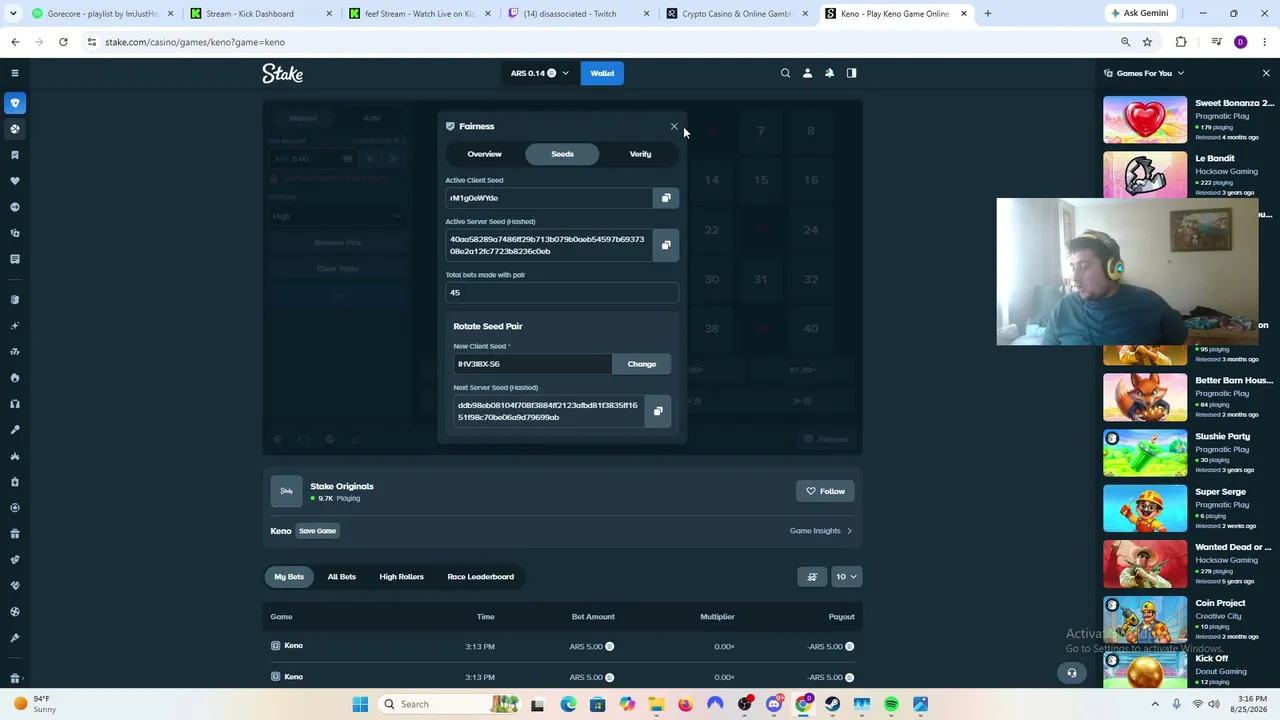Screen dimensions: 1280x720
Task: Open the Windows Start menu
Action: tap(360, 704)
